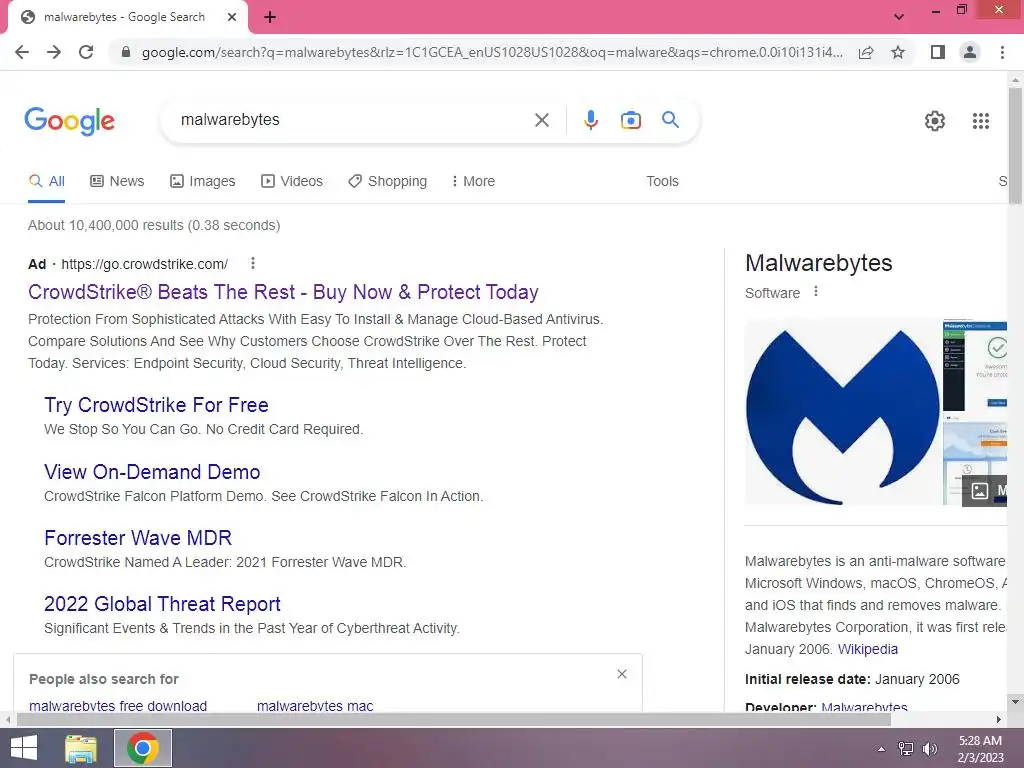Open the Malwarebytes developer link
Viewport: 1024px width, 768px height.
[864, 707]
